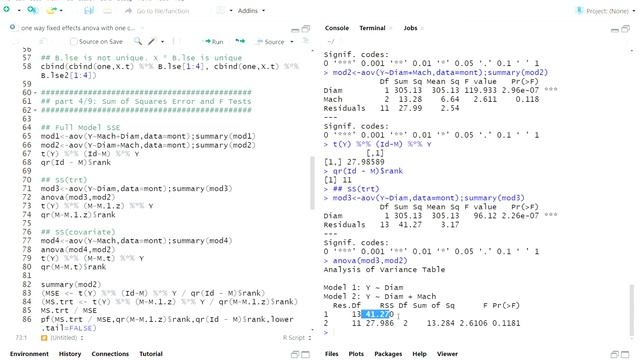Open the Help tab
The image size is (640, 360).
(419, 354)
